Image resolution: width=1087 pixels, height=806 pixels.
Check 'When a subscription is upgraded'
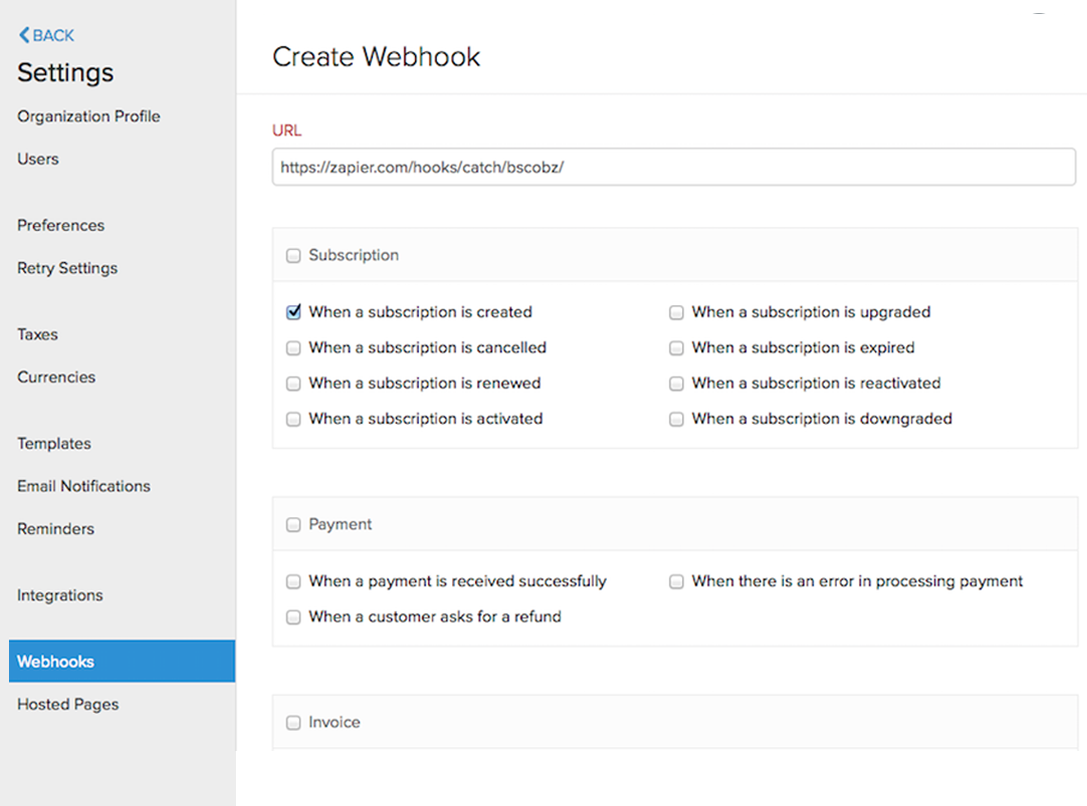(676, 312)
